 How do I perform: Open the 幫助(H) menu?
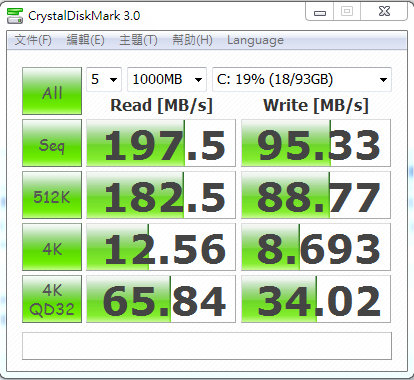click(x=192, y=40)
